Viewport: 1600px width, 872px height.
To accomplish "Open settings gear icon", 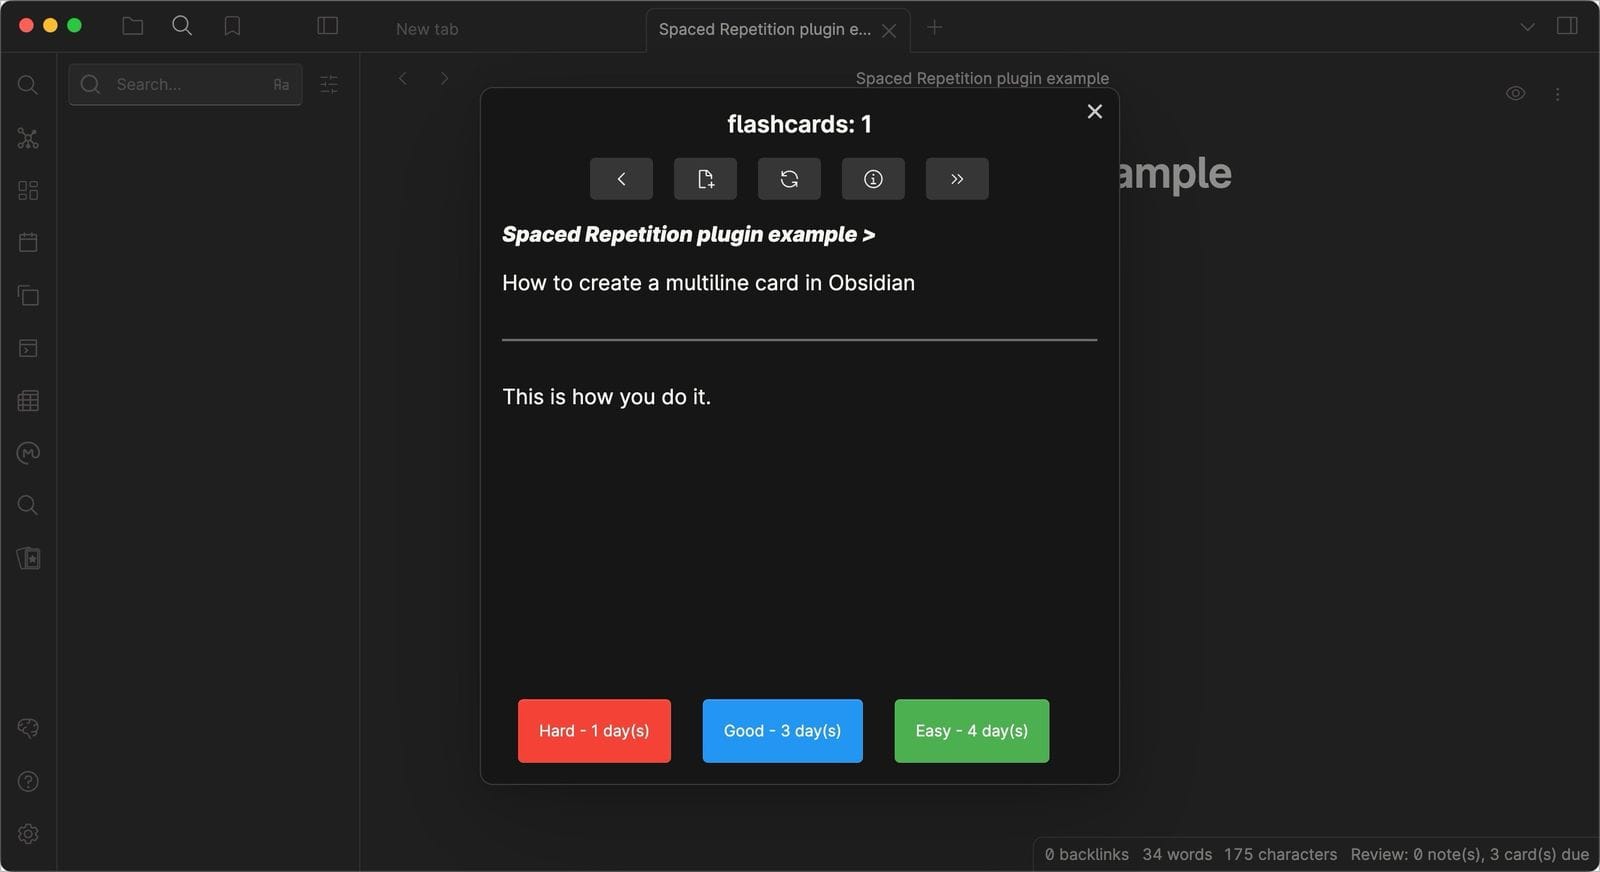I will tap(28, 834).
